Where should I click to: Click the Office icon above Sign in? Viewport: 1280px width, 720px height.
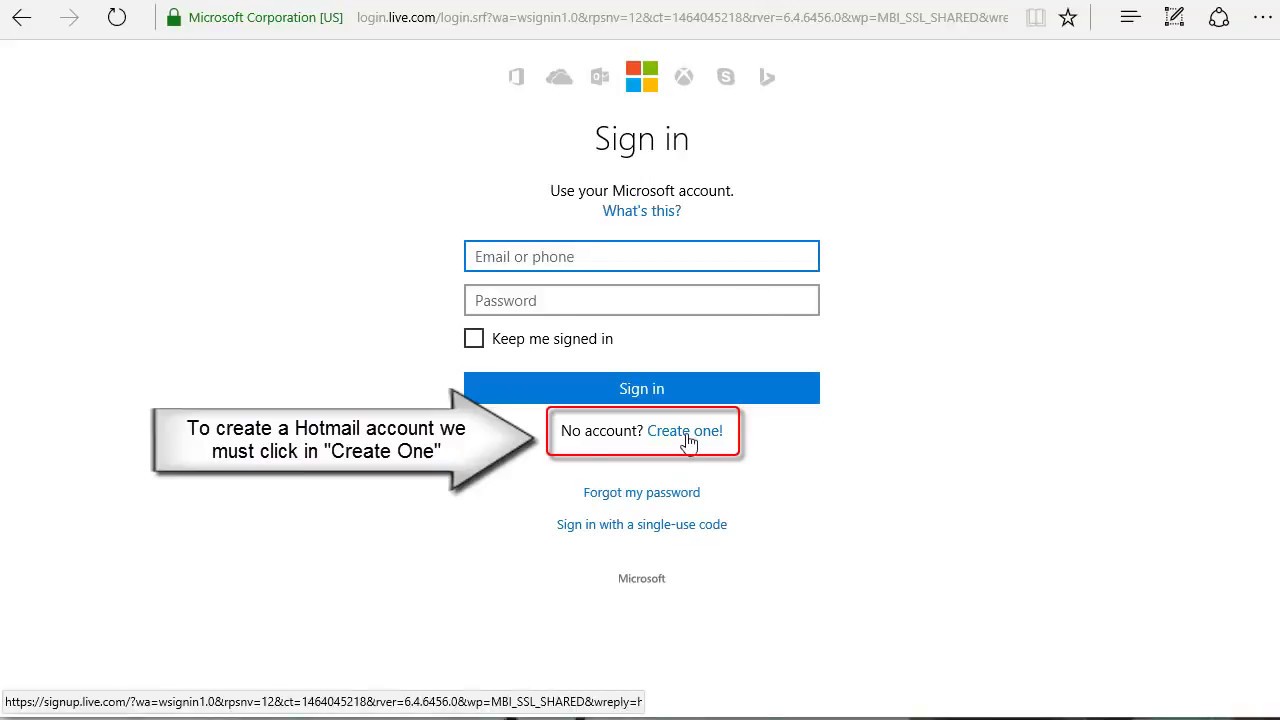(x=516, y=77)
